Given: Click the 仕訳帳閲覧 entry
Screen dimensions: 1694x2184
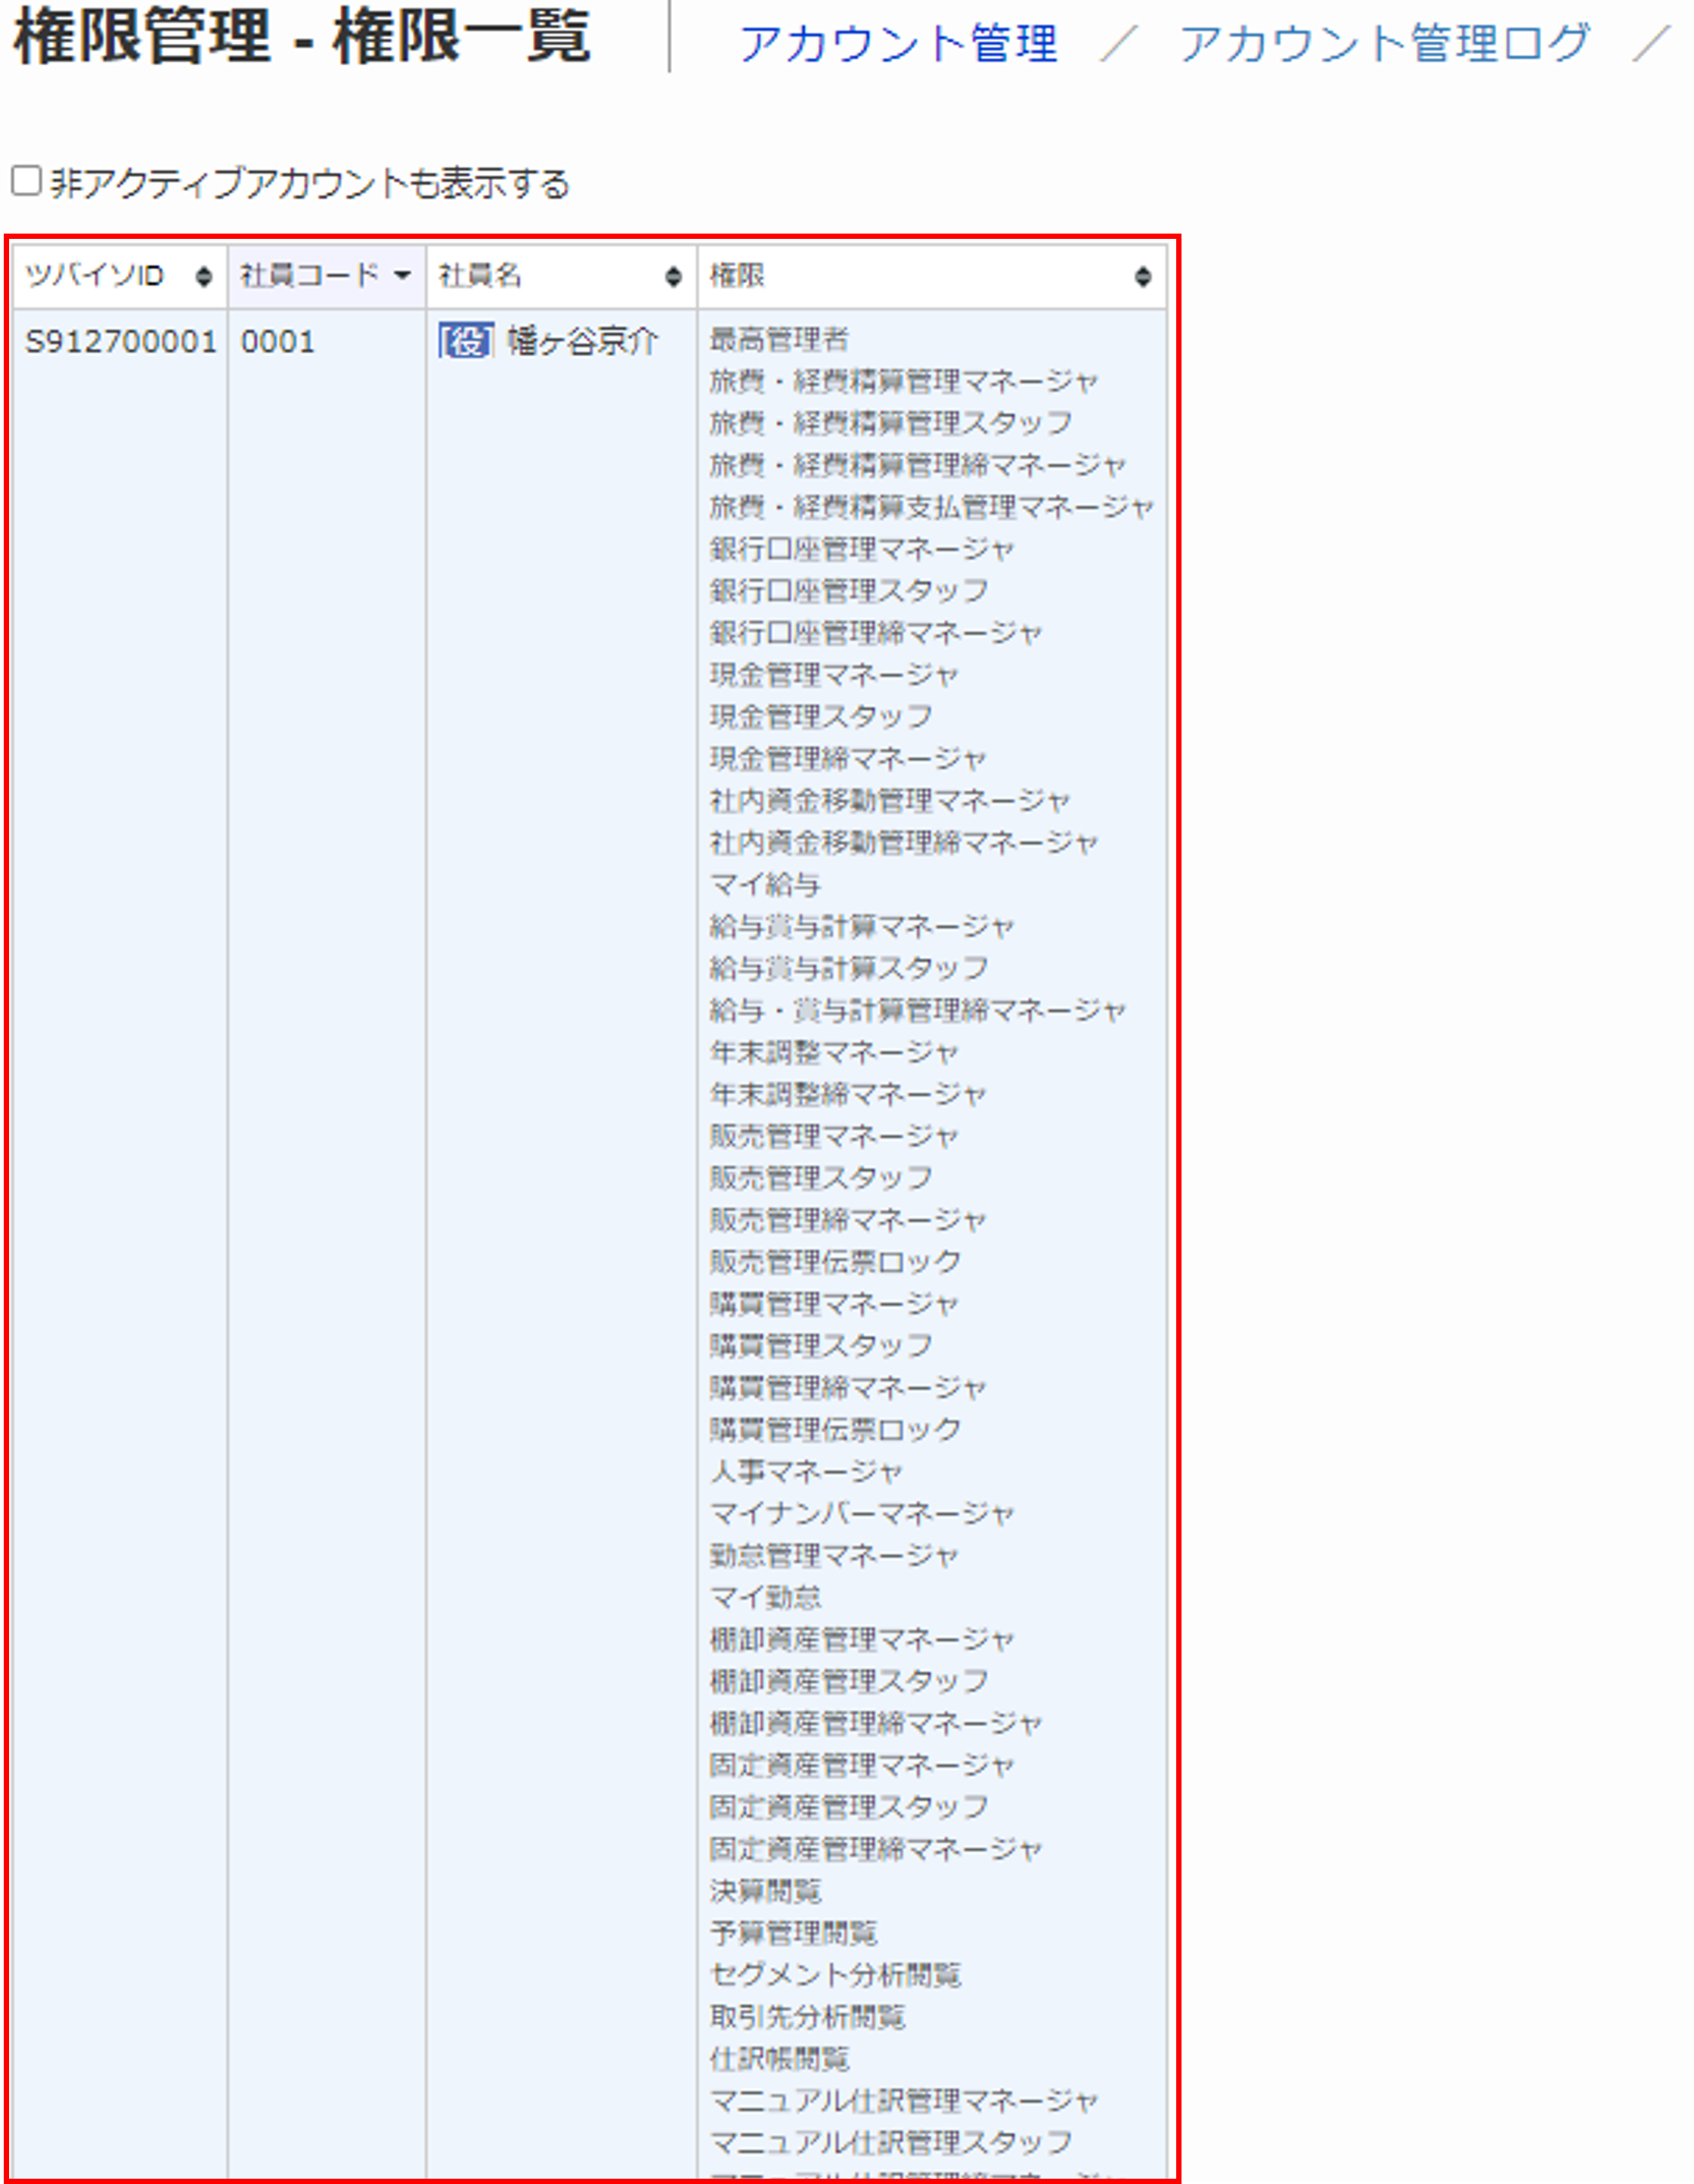Looking at the screenshot, I should coord(779,2061).
